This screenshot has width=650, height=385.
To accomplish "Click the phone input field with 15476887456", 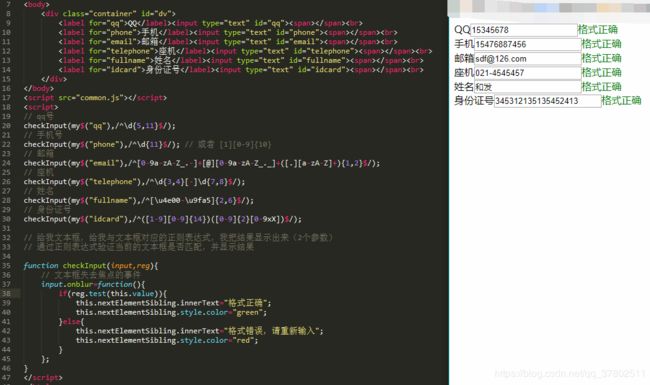I will [527, 44].
